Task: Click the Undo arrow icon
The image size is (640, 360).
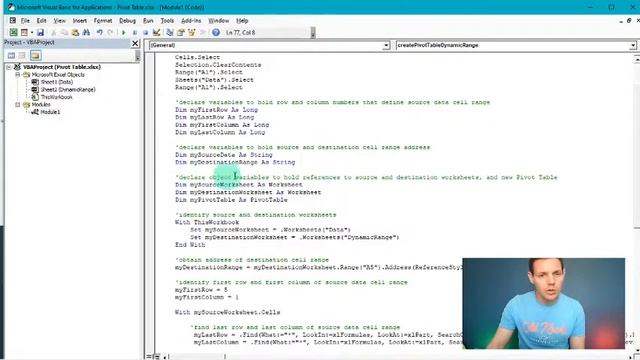Action: [x=99, y=32]
